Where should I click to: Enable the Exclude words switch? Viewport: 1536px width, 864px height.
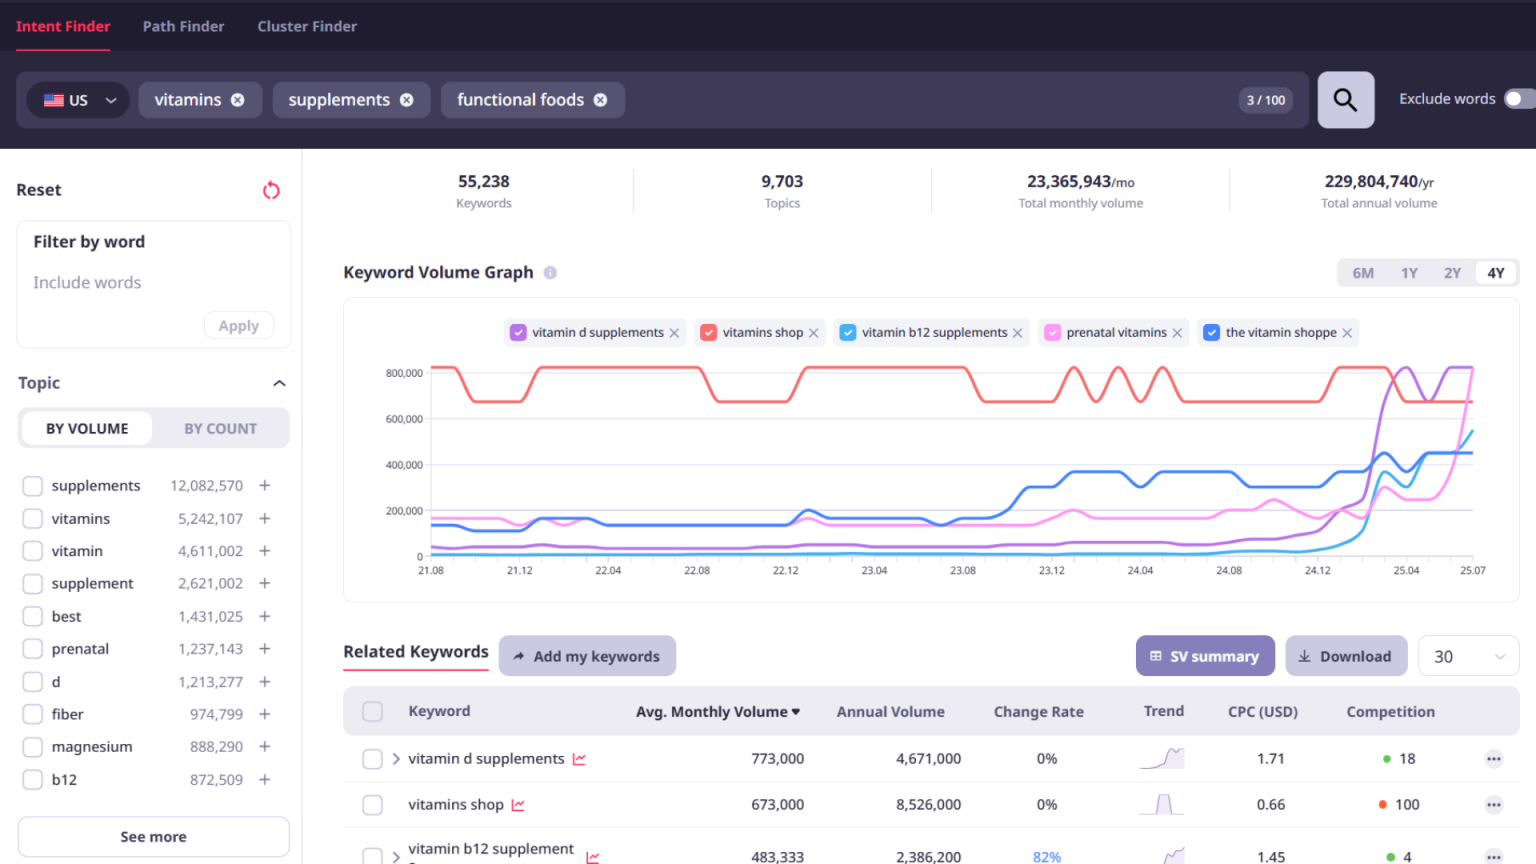pyautogui.click(x=1518, y=98)
